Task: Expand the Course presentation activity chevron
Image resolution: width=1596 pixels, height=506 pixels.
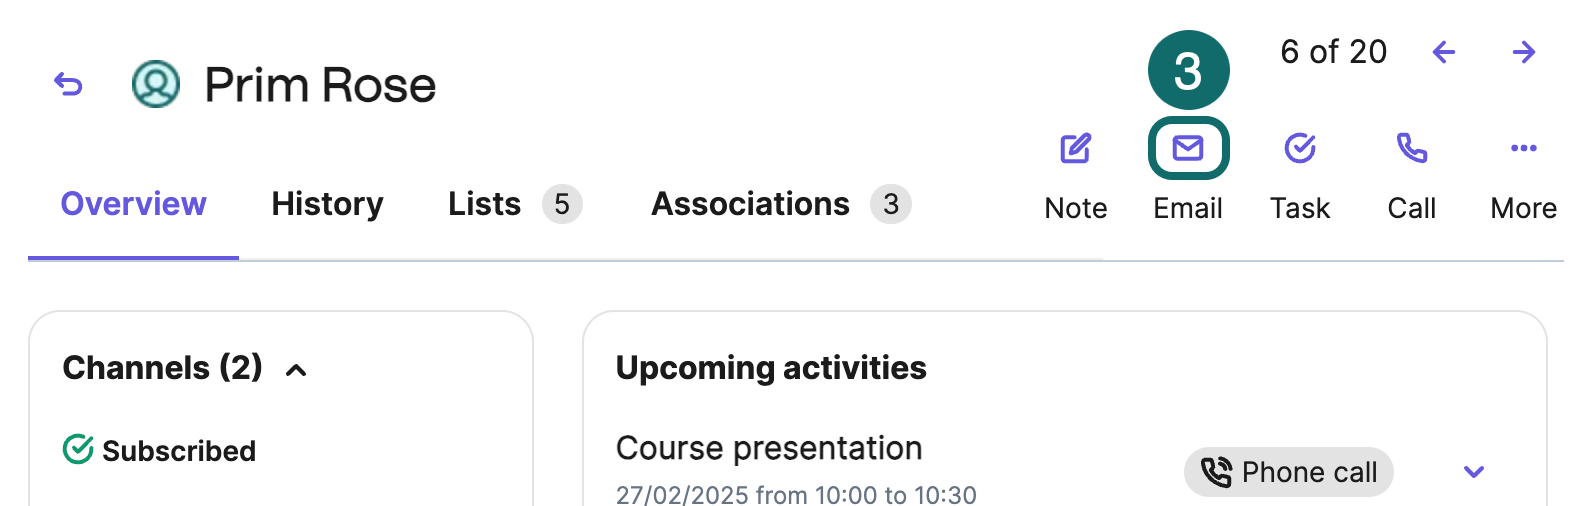Action: [x=1474, y=472]
